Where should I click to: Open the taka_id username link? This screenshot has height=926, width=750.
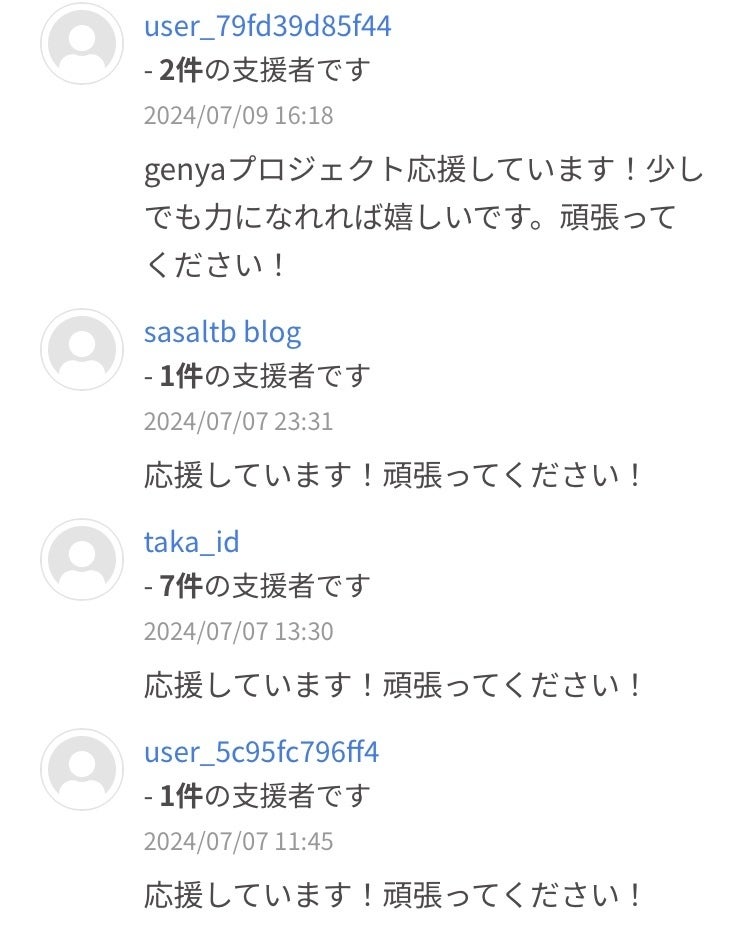pyautogui.click(x=191, y=542)
